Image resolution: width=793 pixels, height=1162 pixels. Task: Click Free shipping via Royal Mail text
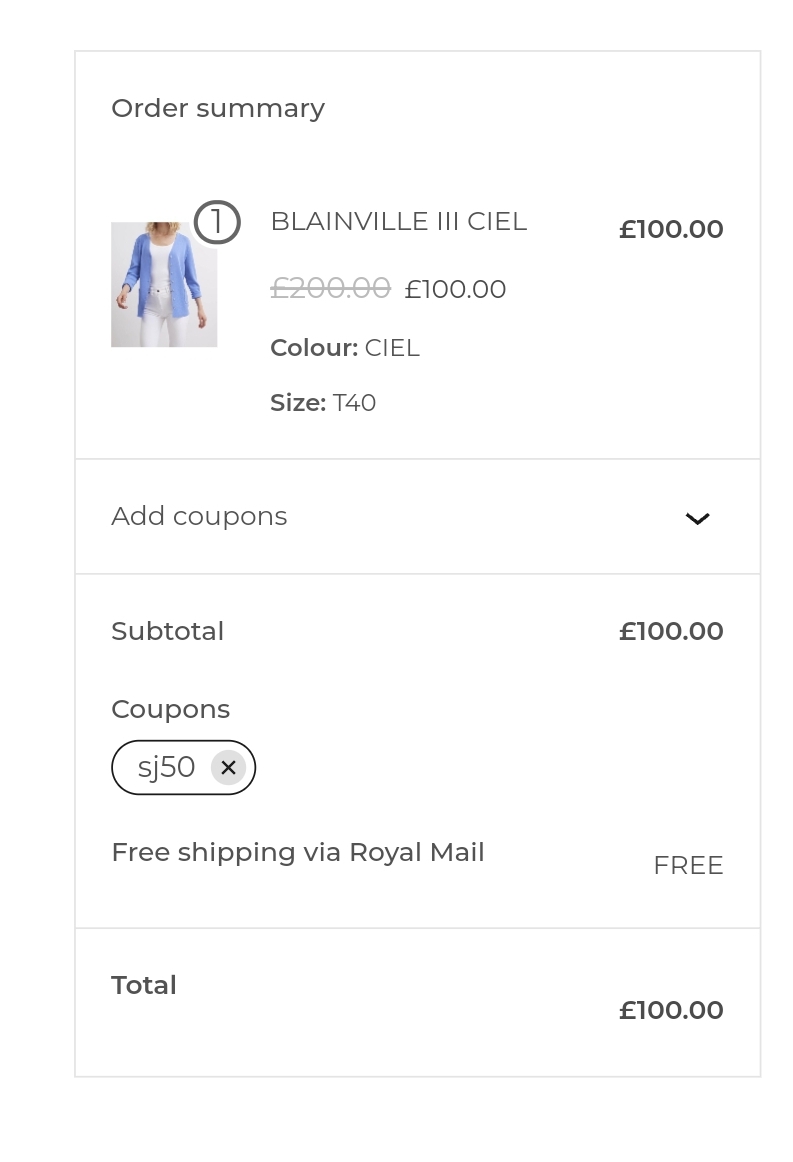[x=298, y=852]
